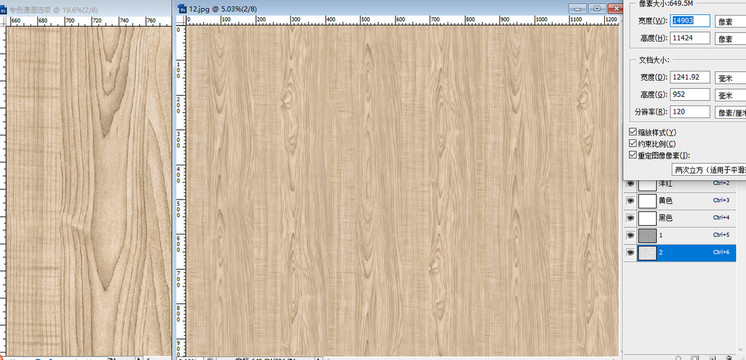The height and width of the screenshot is (360, 746).
Task: Select the 黄色 channel by its name
Action: [665, 201]
